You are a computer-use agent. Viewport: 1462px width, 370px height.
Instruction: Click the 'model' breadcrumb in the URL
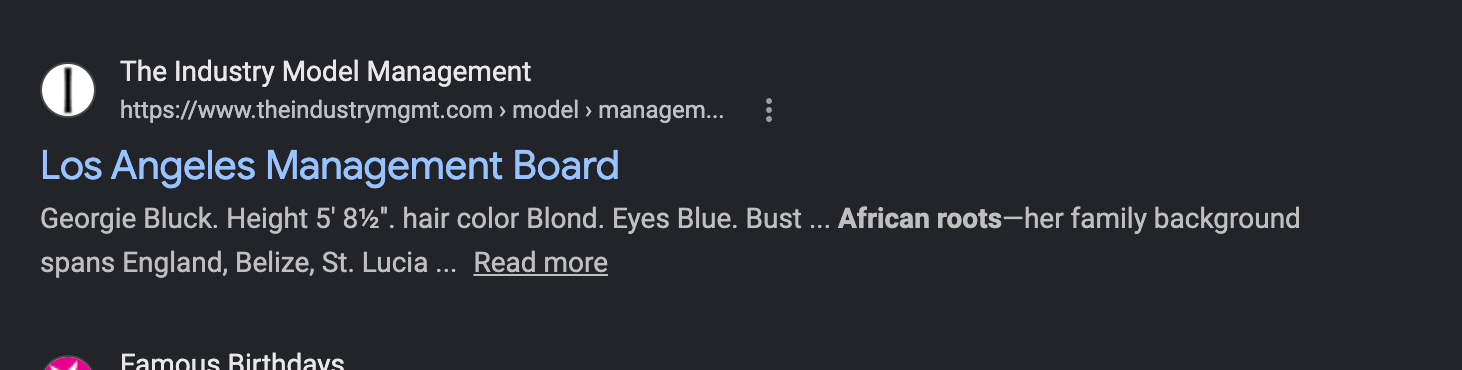click(x=546, y=110)
